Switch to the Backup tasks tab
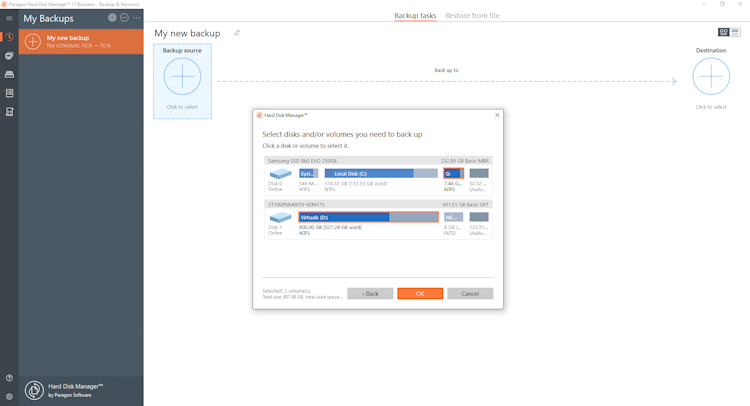Viewport: 750px width, 406px height. [x=415, y=16]
